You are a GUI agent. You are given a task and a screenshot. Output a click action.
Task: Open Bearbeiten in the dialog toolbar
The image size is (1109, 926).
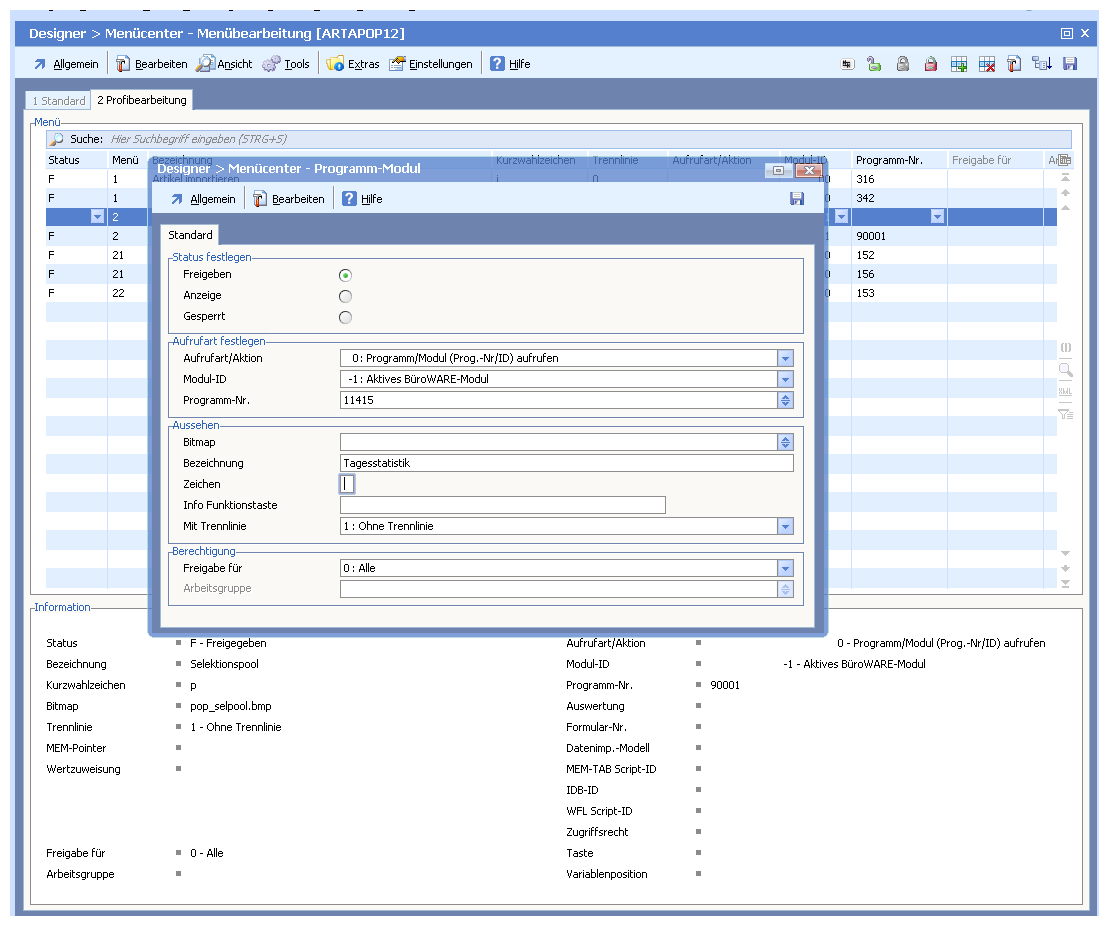[289, 199]
